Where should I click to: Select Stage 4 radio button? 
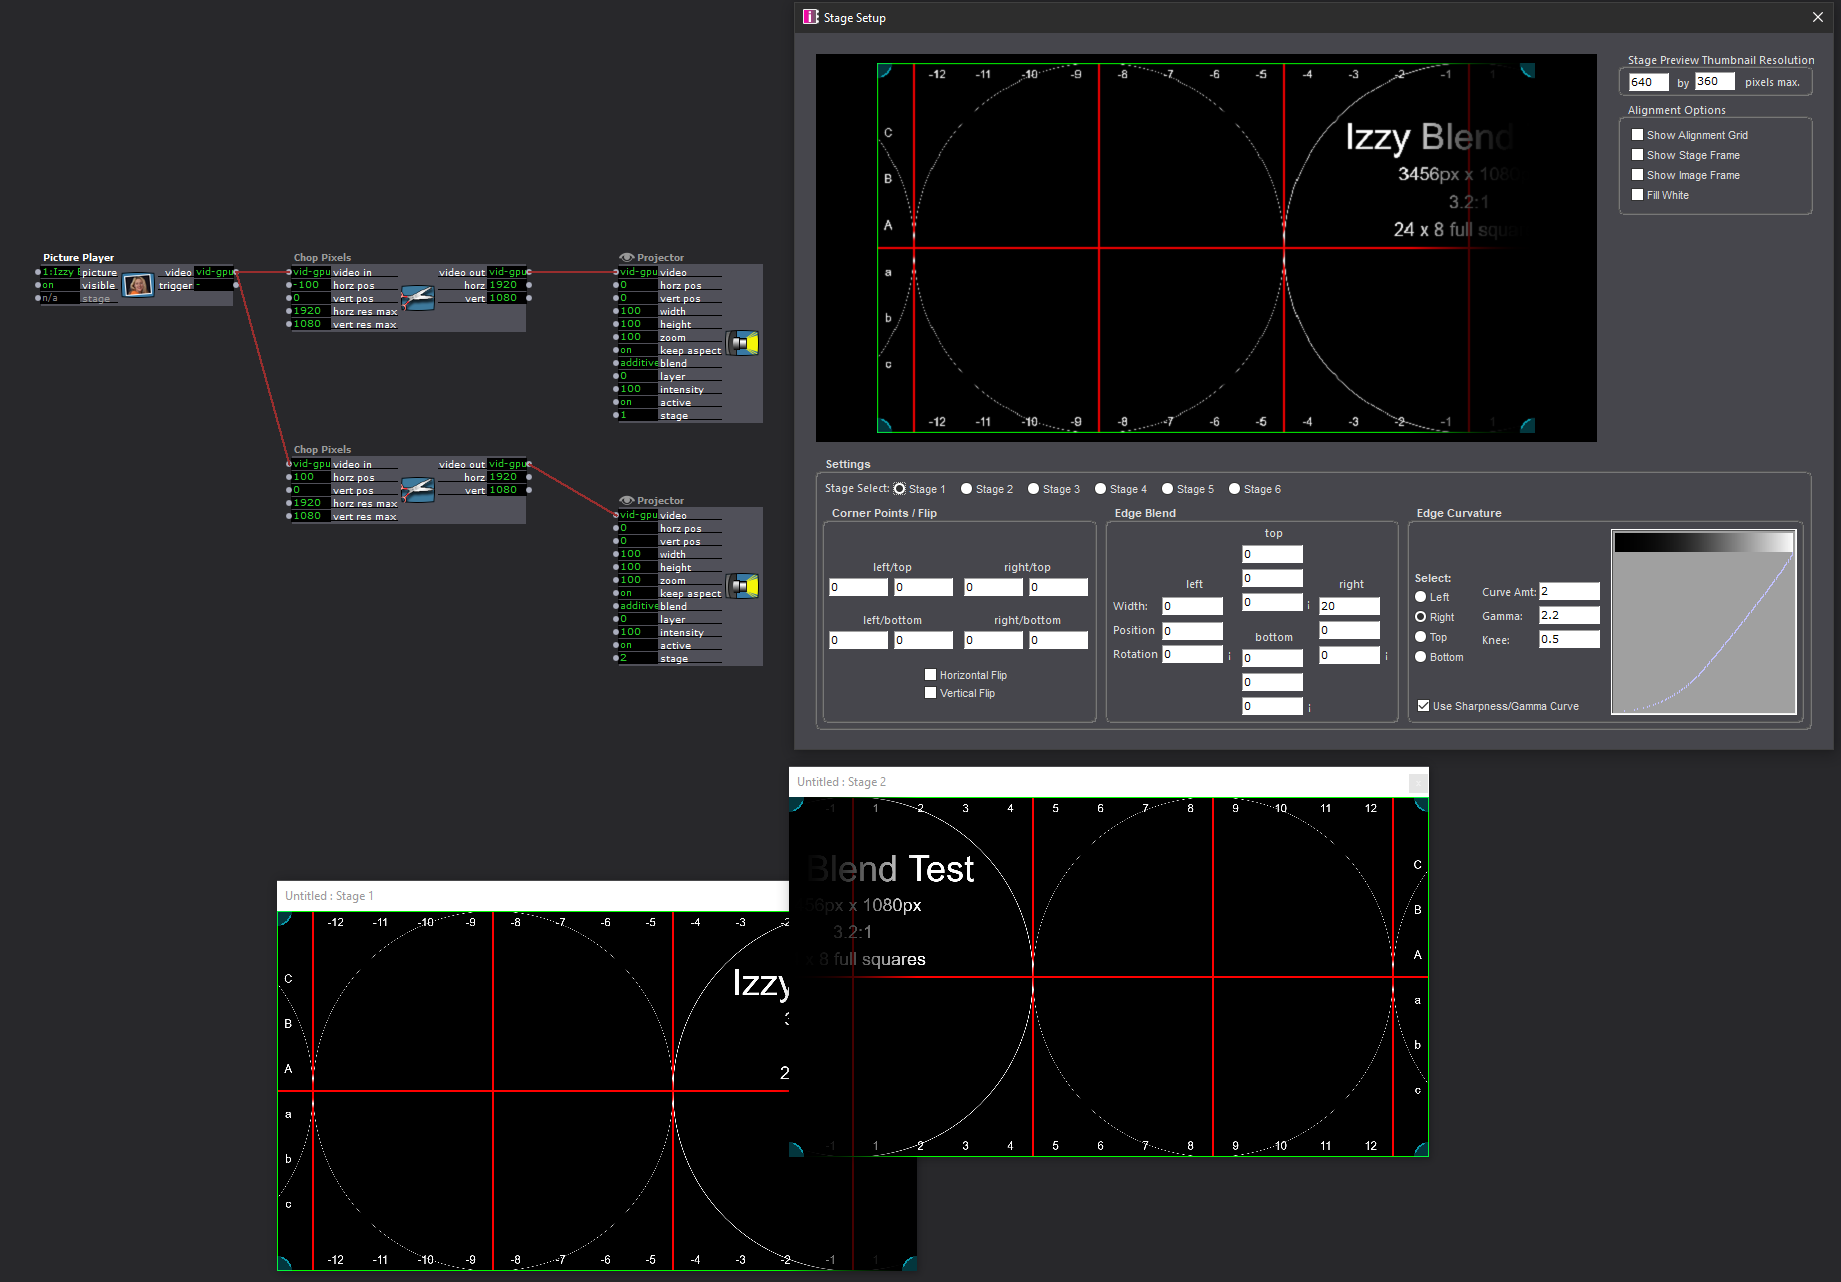click(1100, 489)
